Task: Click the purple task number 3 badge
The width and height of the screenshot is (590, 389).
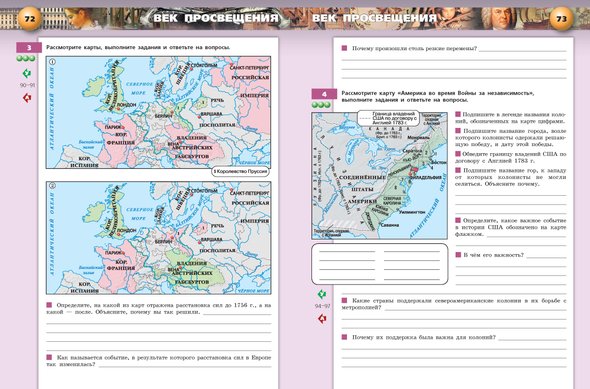Action: coord(29,47)
